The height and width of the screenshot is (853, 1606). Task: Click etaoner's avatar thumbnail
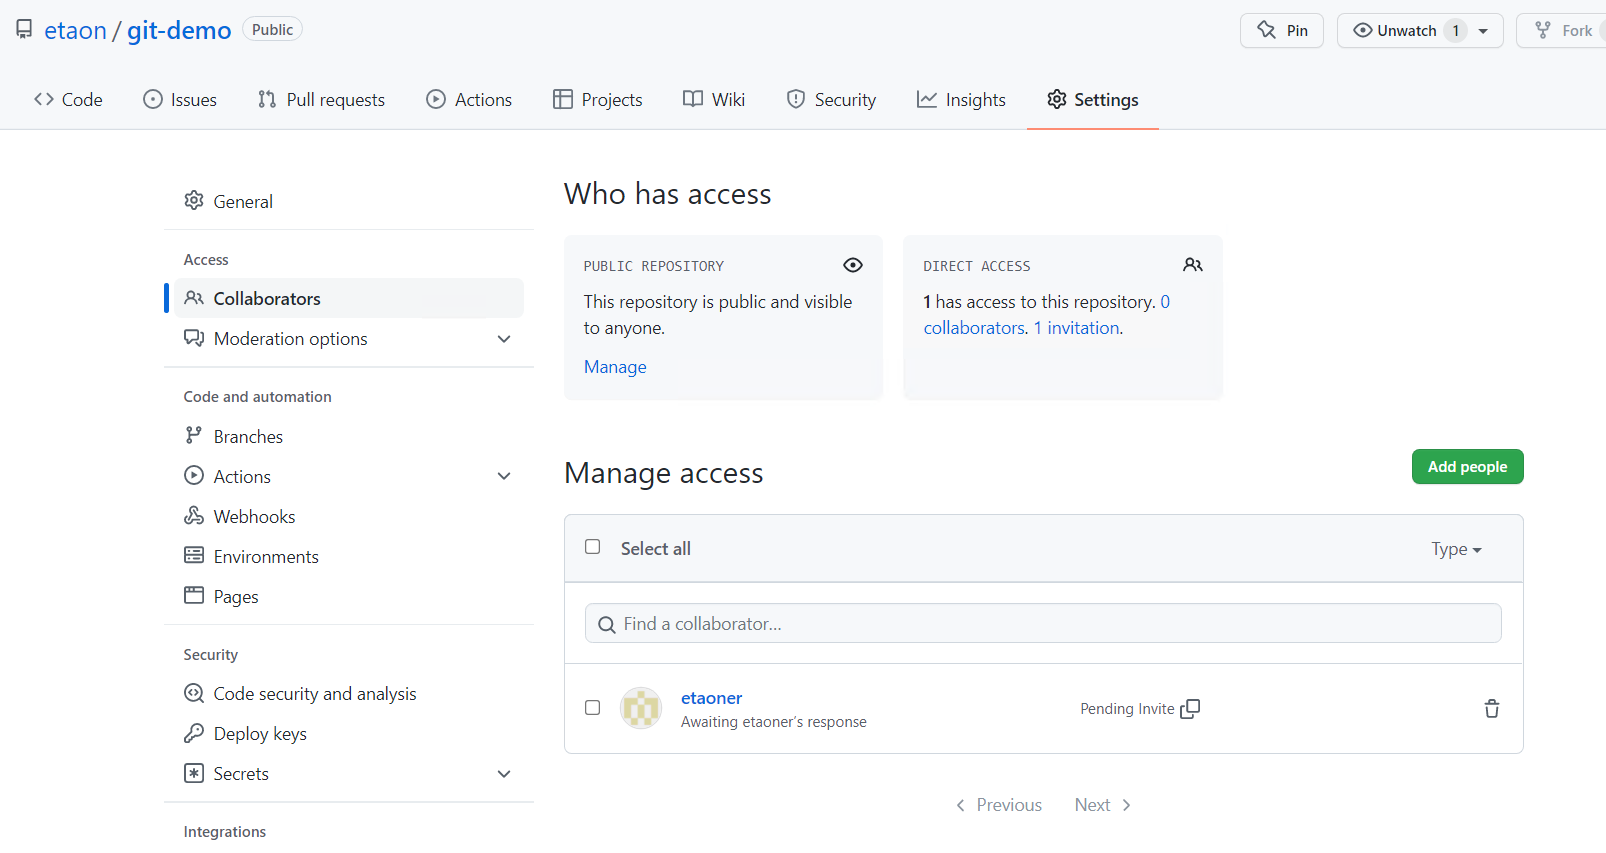click(x=641, y=708)
